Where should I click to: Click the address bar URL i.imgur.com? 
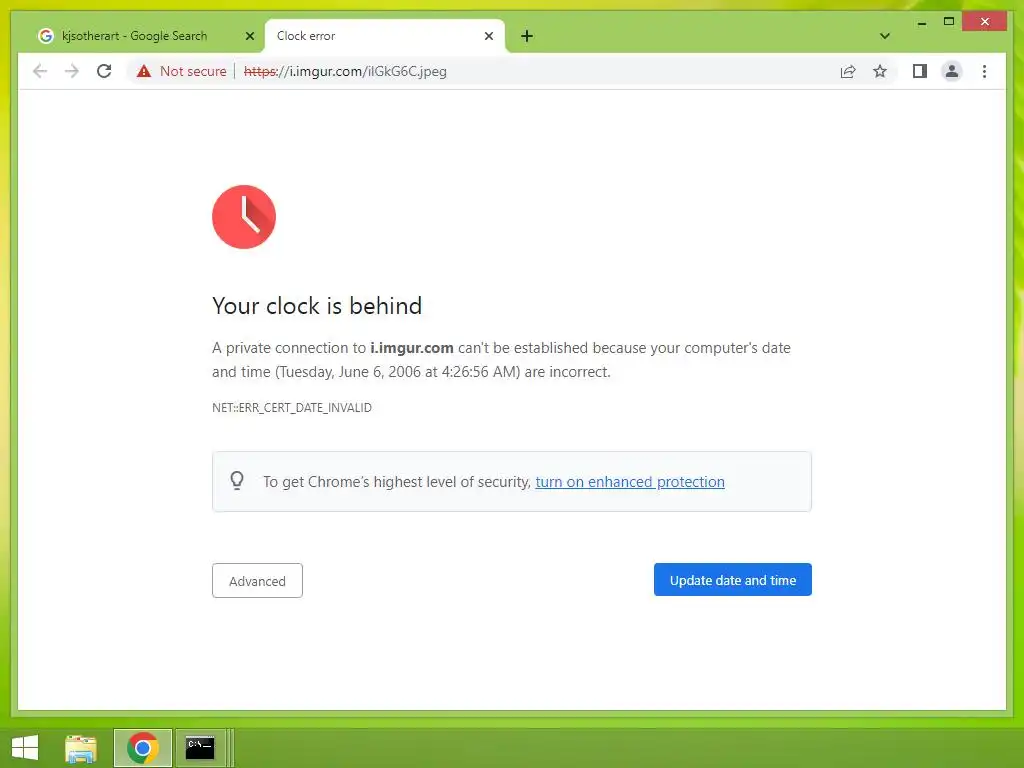(x=345, y=71)
